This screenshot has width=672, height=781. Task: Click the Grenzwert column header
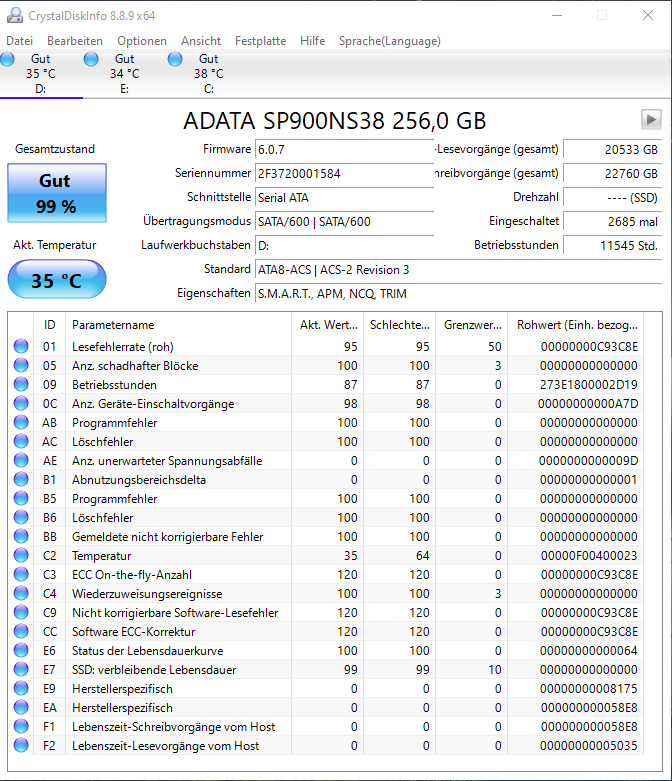click(472, 325)
